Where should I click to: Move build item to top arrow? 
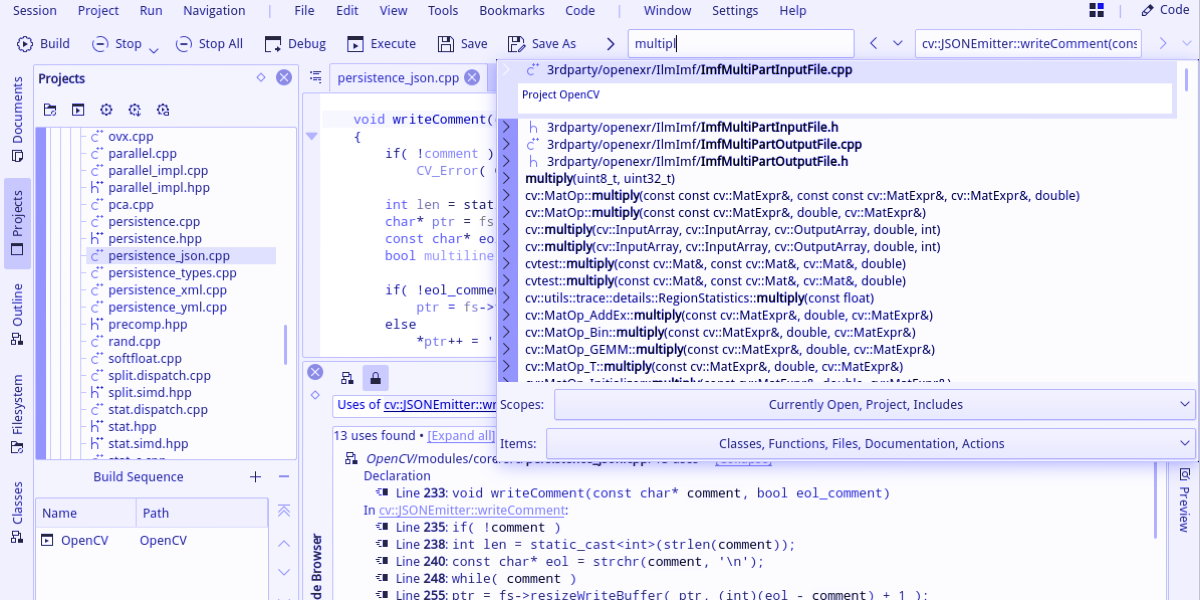point(284,511)
